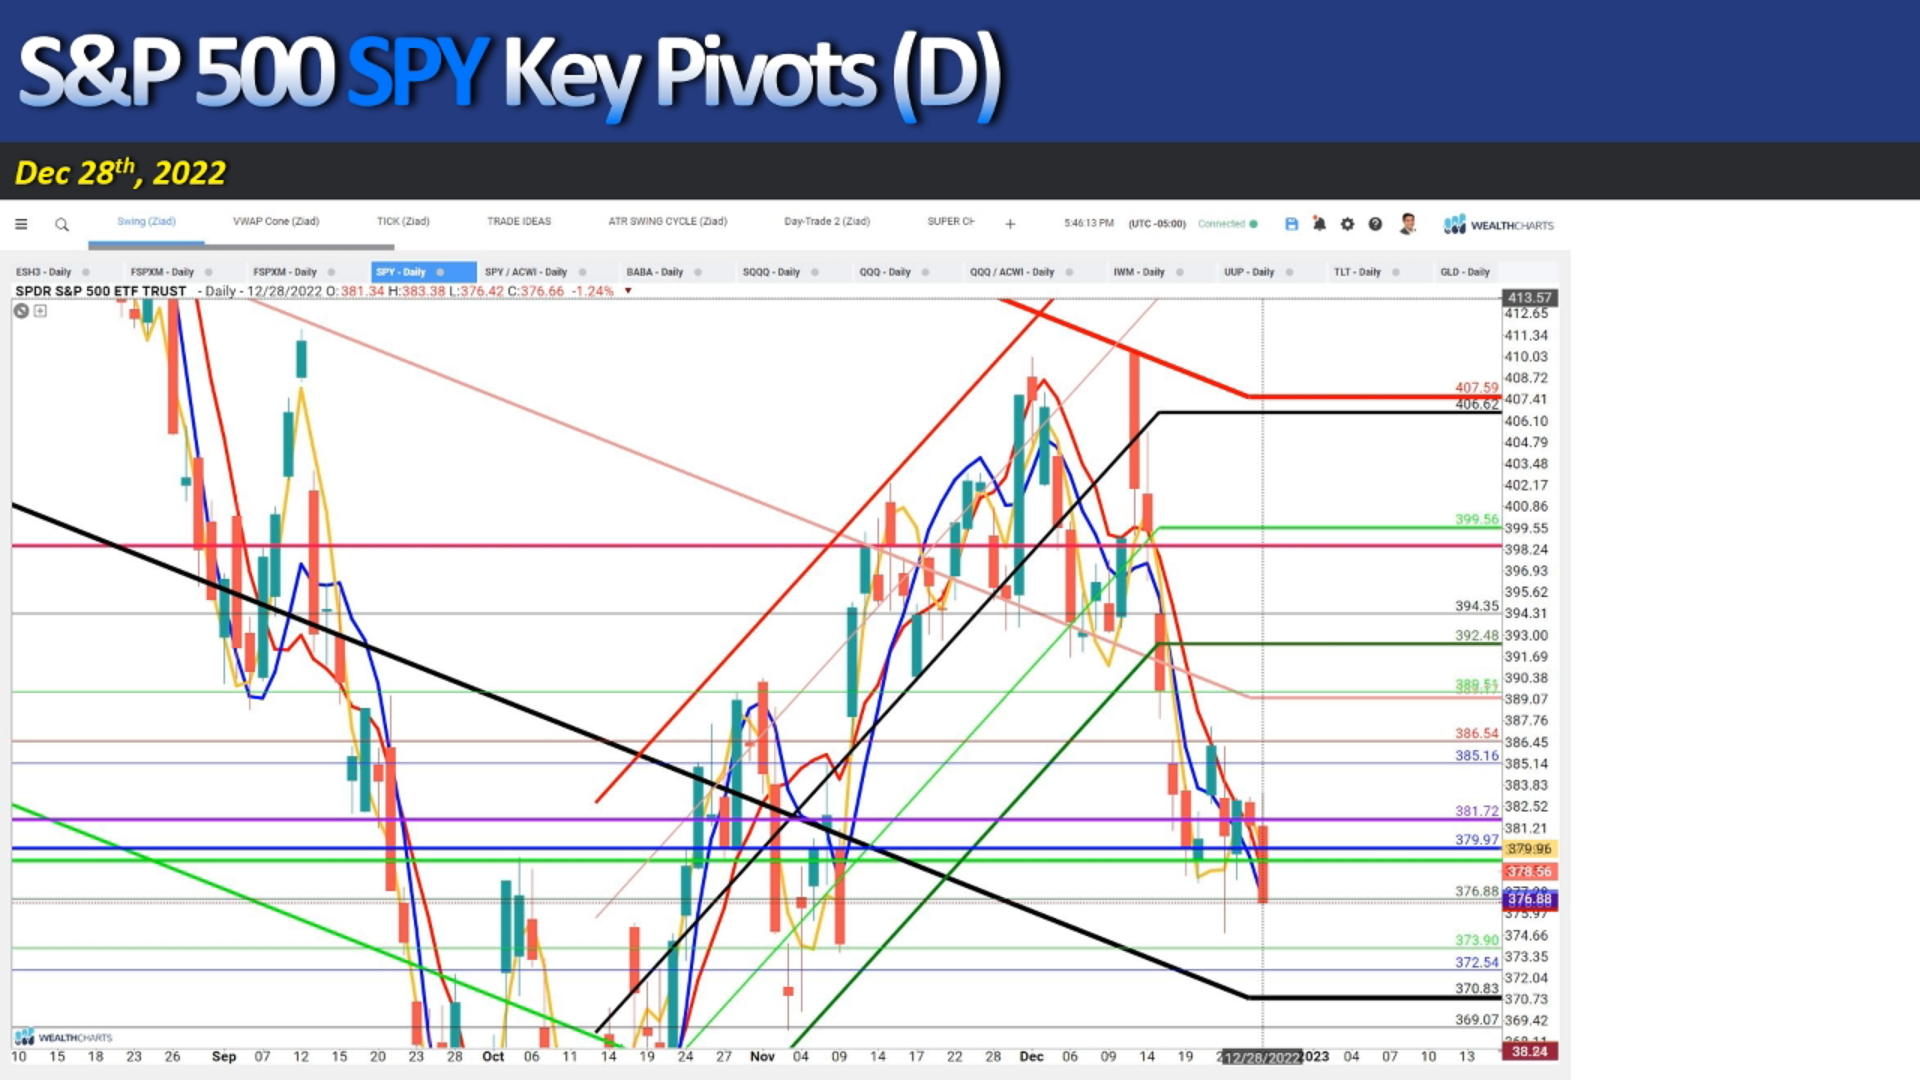Click the 407.59 red pivot level label

point(1477,388)
